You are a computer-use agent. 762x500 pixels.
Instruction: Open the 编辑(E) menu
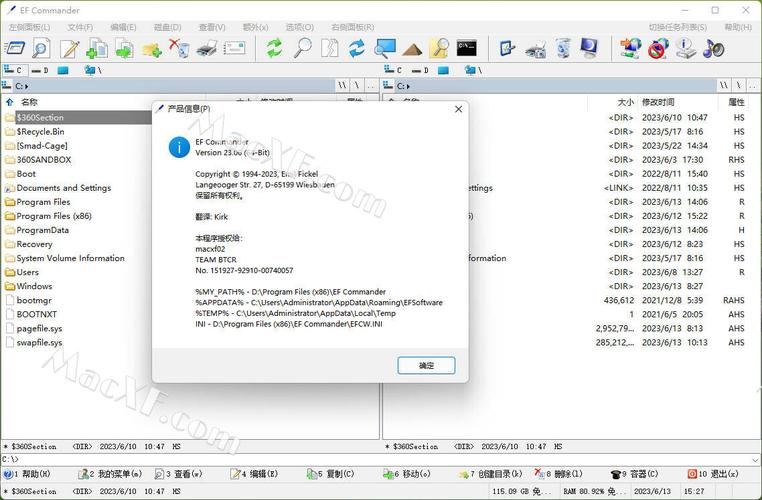[123, 27]
